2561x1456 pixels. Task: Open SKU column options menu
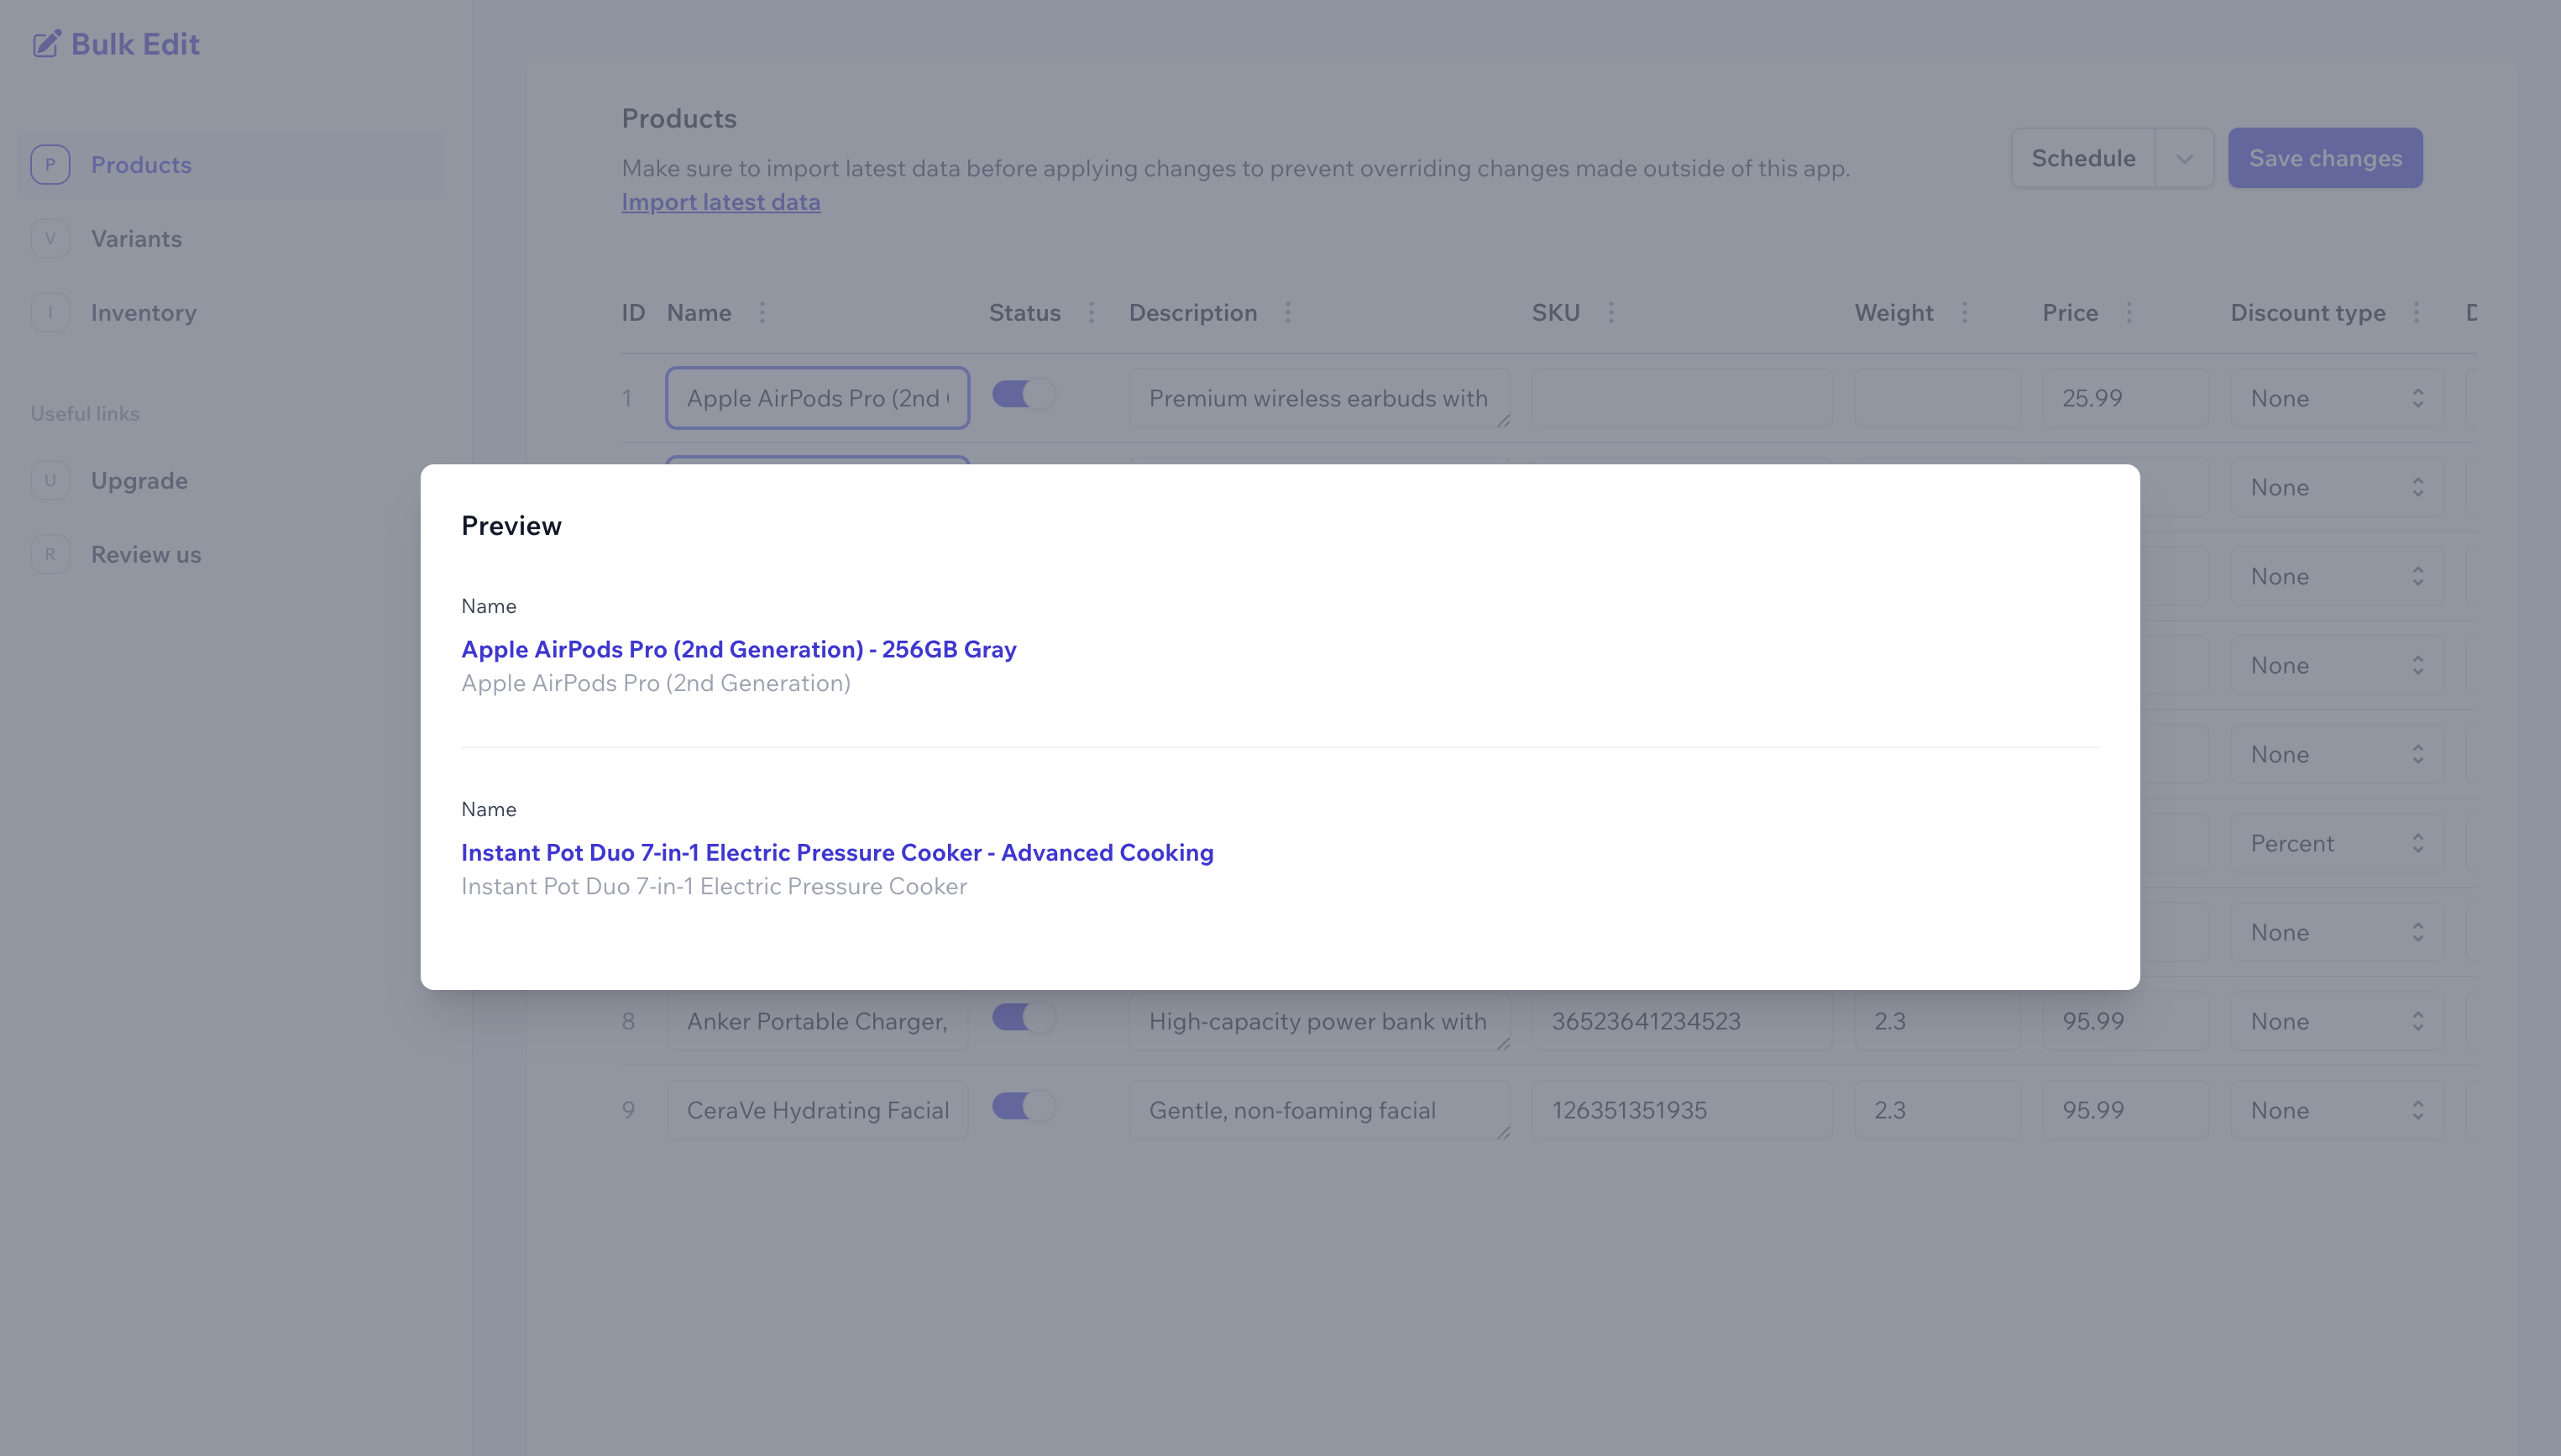click(x=1611, y=313)
